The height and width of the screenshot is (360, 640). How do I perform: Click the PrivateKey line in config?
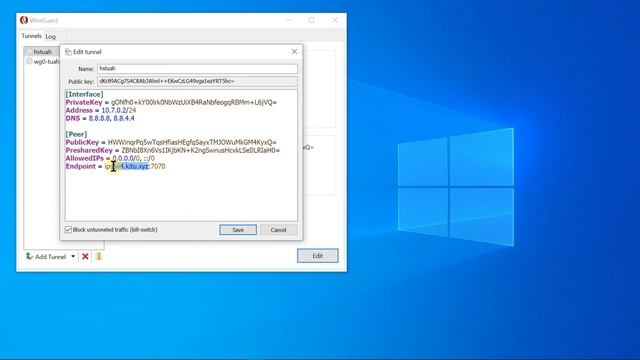[171, 102]
